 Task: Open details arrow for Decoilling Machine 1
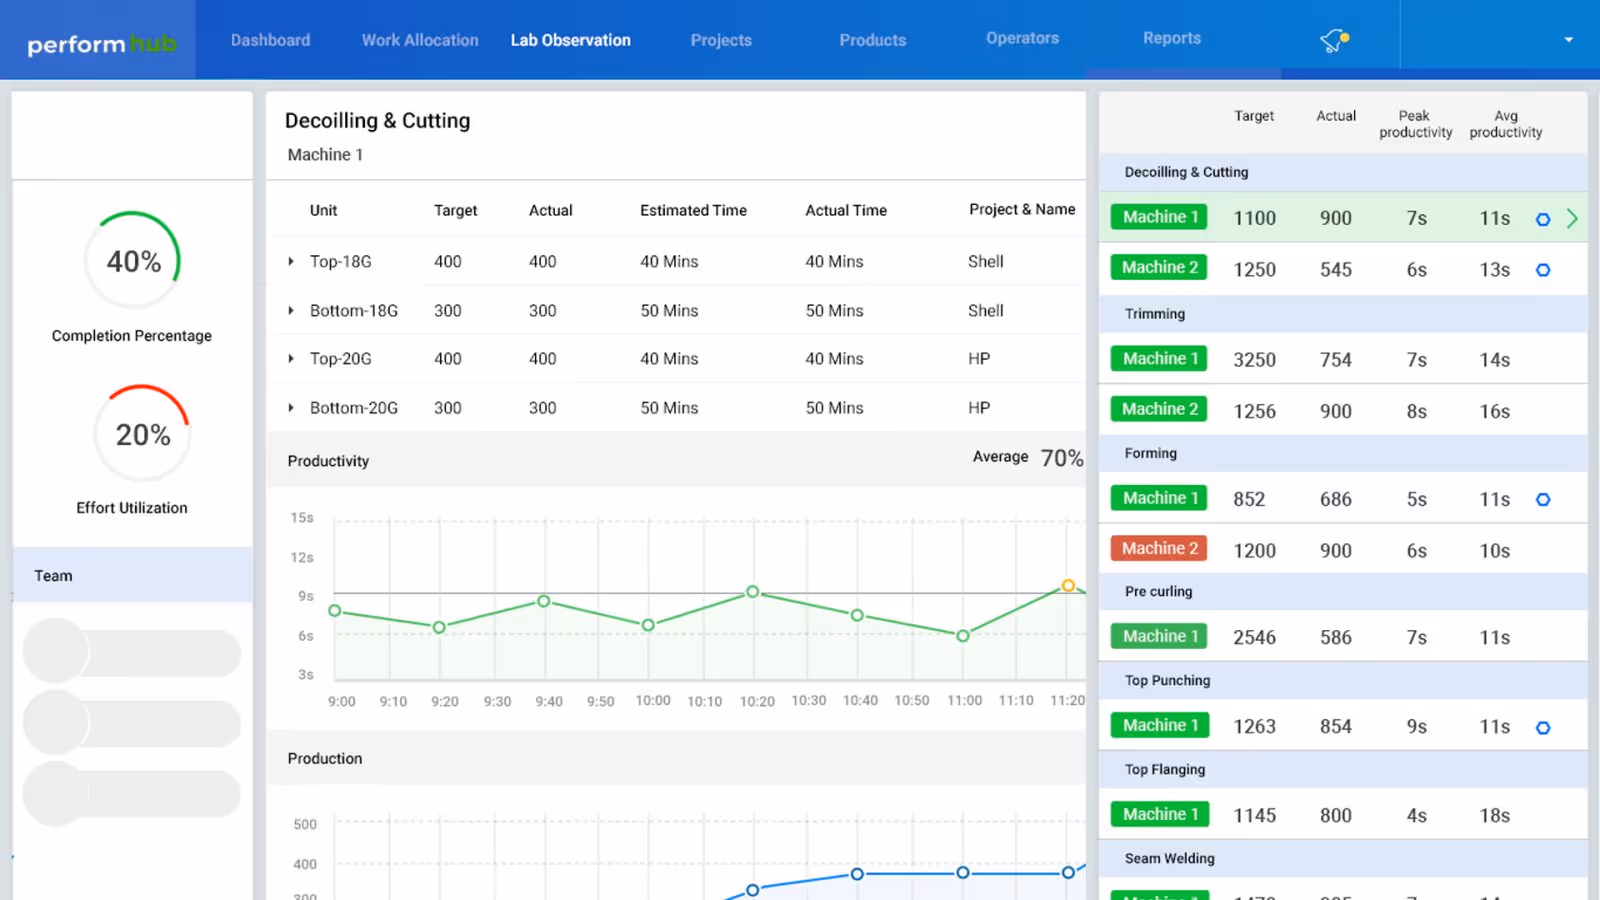coord(1572,218)
